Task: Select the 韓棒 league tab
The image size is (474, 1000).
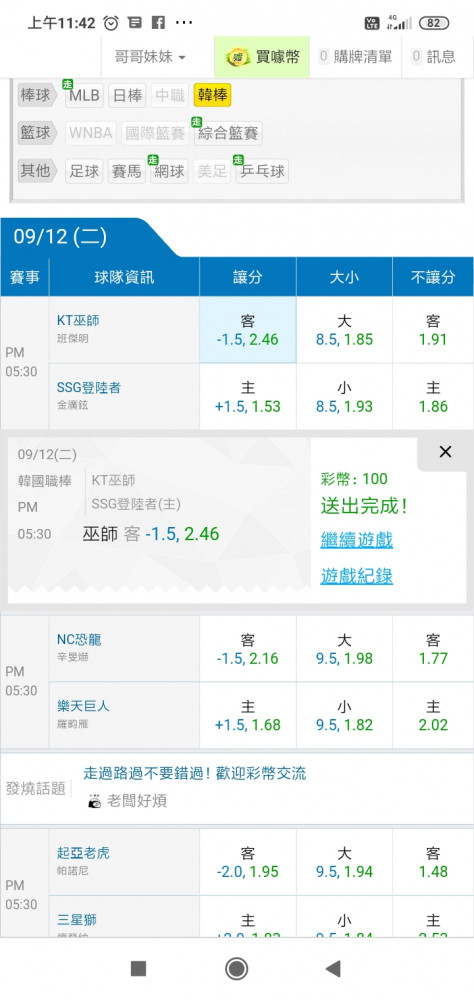Action: (x=212, y=96)
